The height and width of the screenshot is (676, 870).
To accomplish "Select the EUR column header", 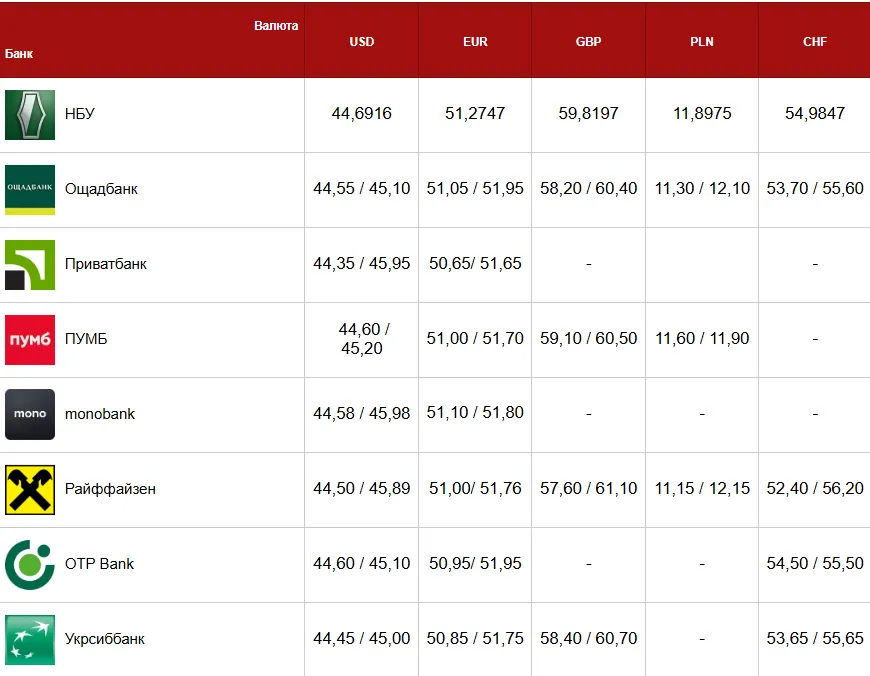I will pyautogui.click(x=476, y=42).
